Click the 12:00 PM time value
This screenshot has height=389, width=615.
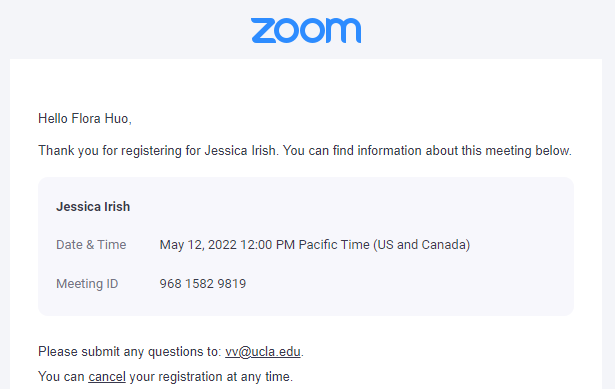(x=267, y=245)
